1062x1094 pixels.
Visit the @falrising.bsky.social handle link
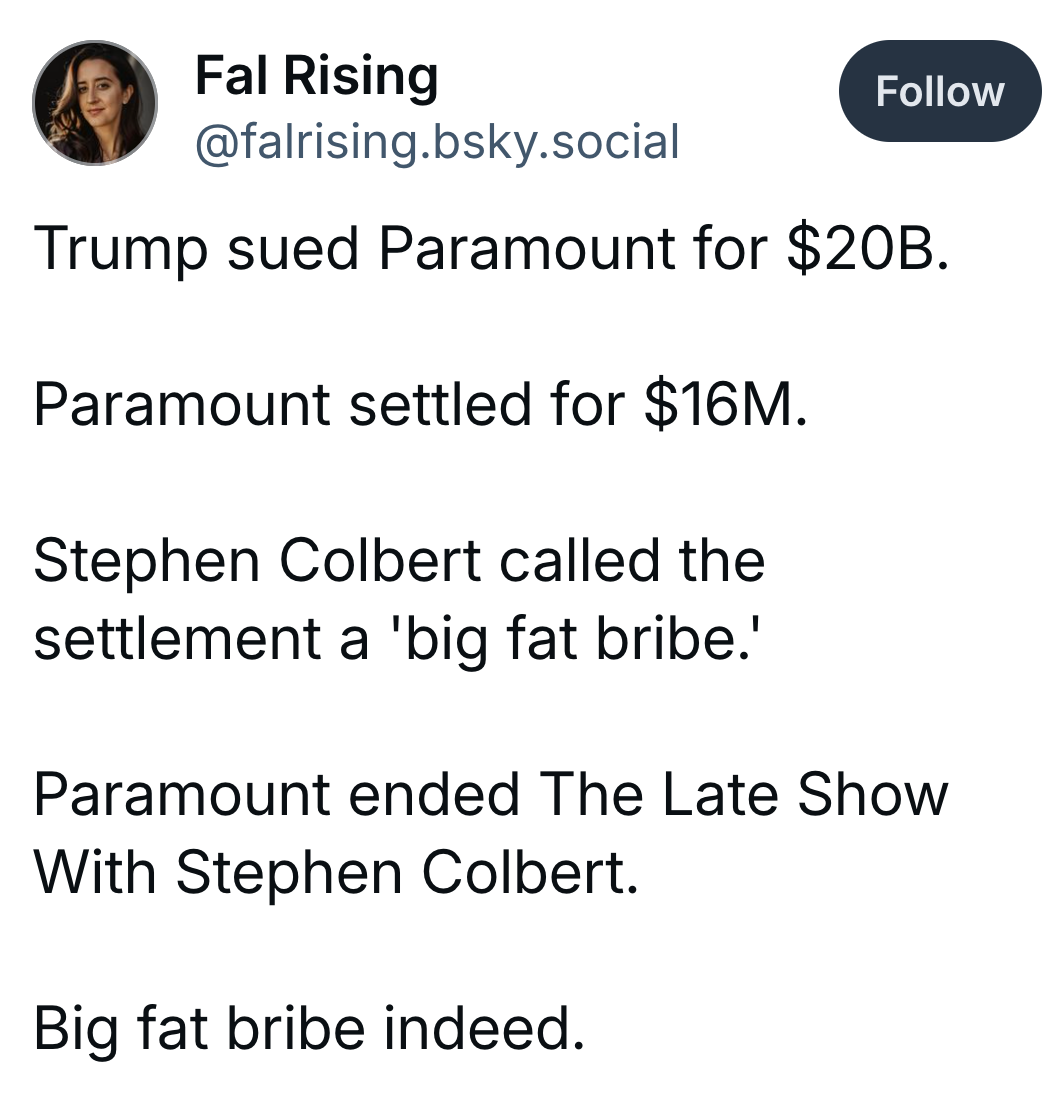(437, 142)
